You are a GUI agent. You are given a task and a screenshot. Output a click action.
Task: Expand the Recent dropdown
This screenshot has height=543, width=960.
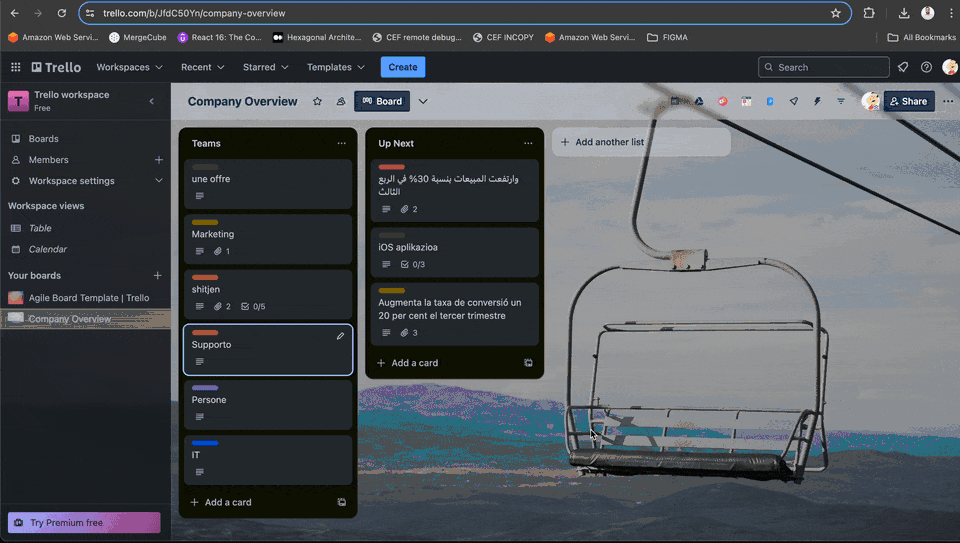click(203, 67)
